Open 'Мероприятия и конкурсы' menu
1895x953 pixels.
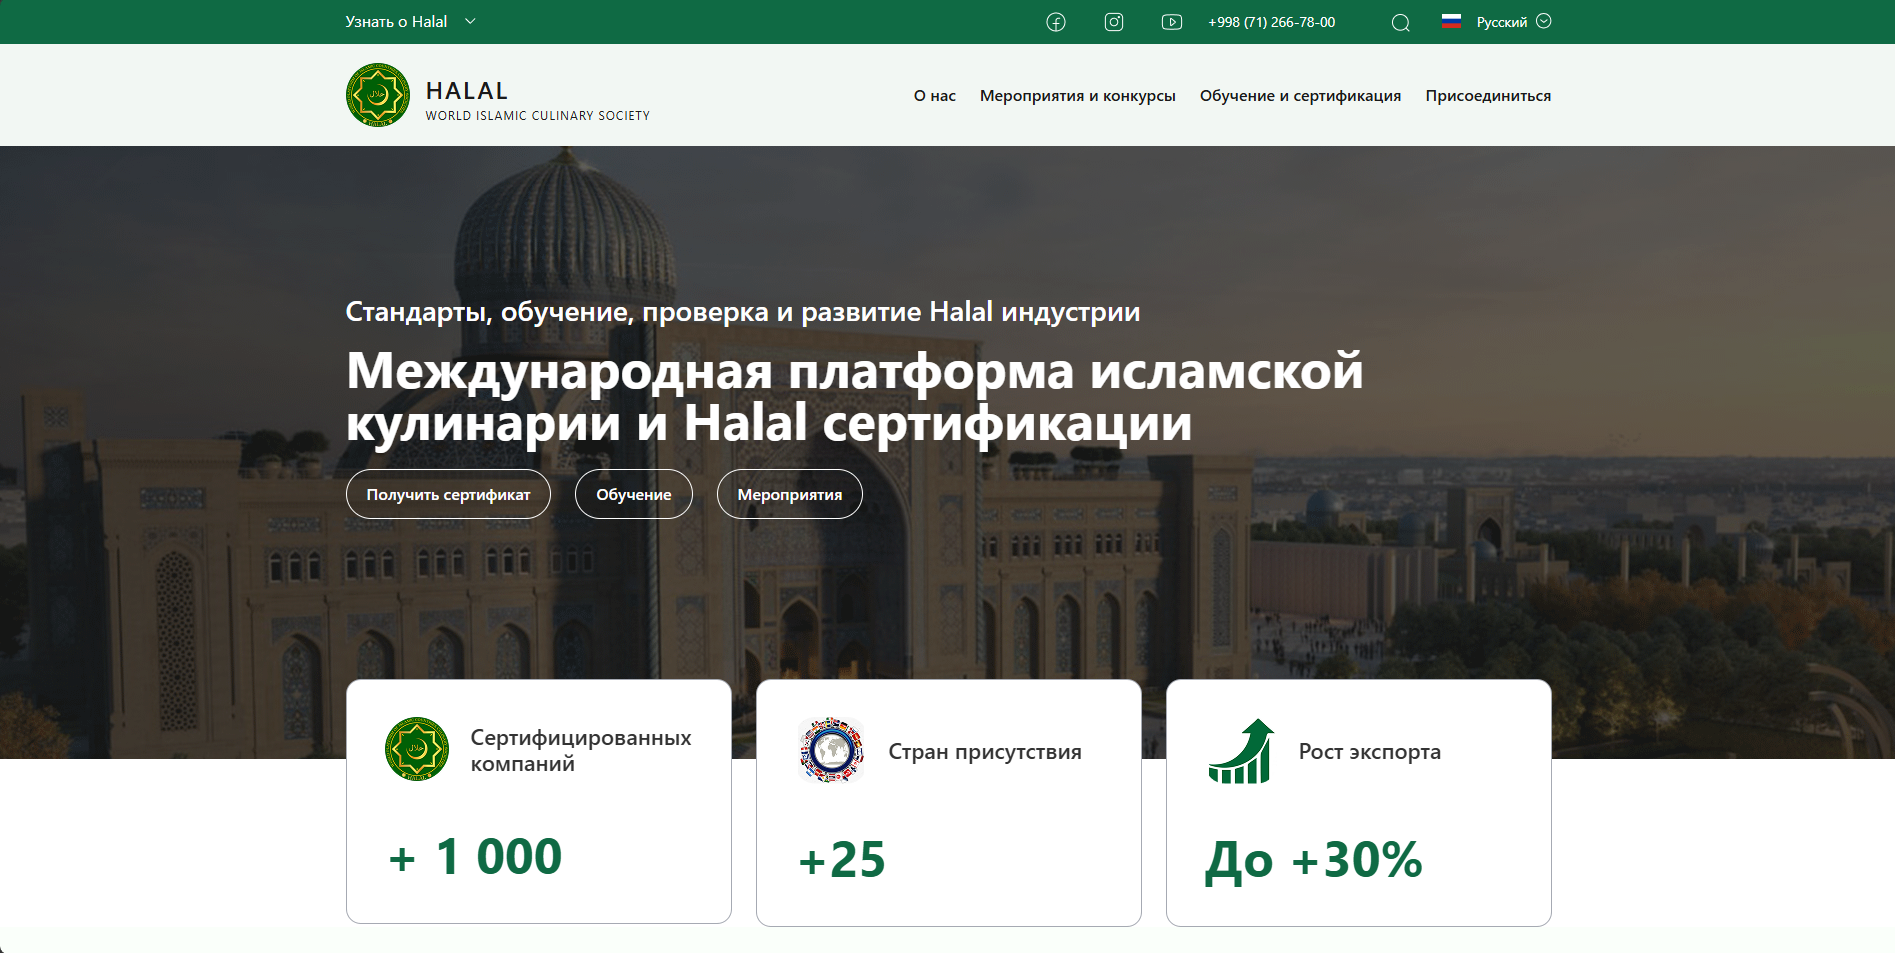1078,96
